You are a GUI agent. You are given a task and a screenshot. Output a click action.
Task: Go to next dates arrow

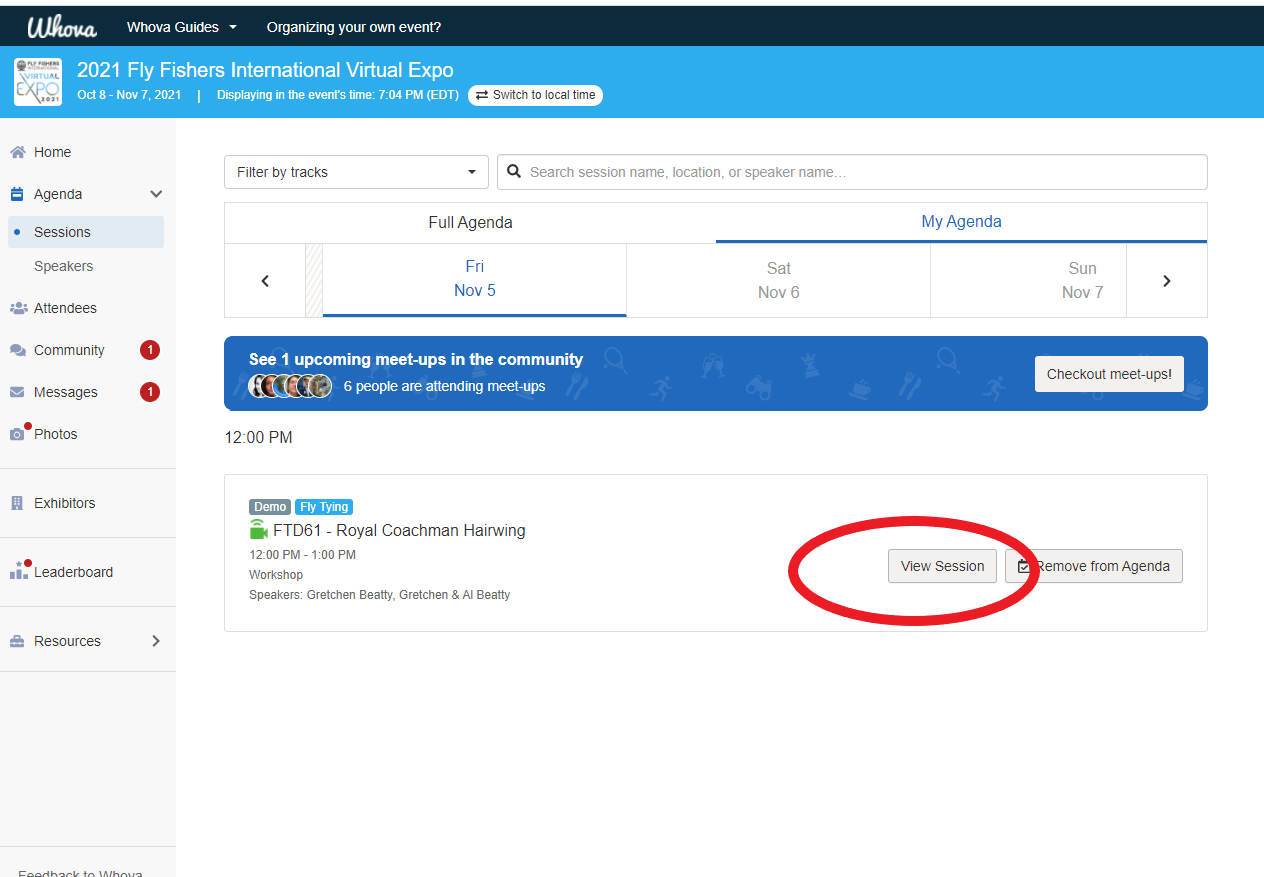1166,281
